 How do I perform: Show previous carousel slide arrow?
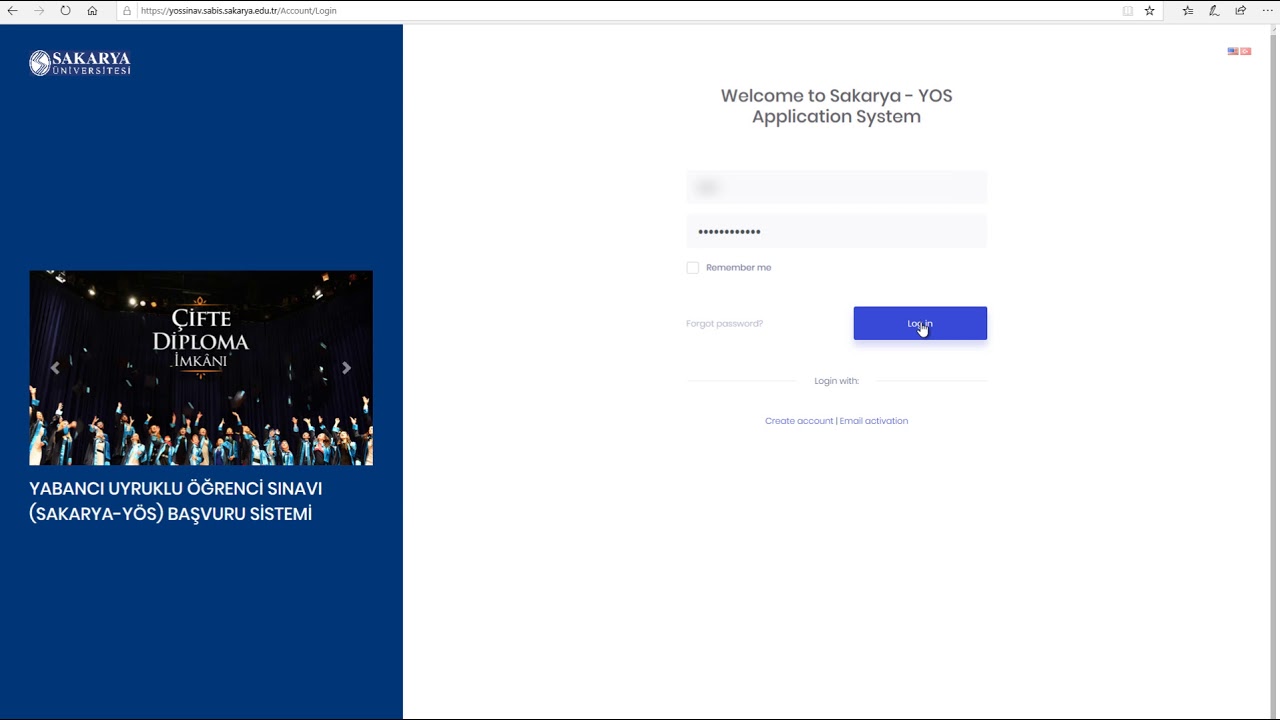(55, 368)
